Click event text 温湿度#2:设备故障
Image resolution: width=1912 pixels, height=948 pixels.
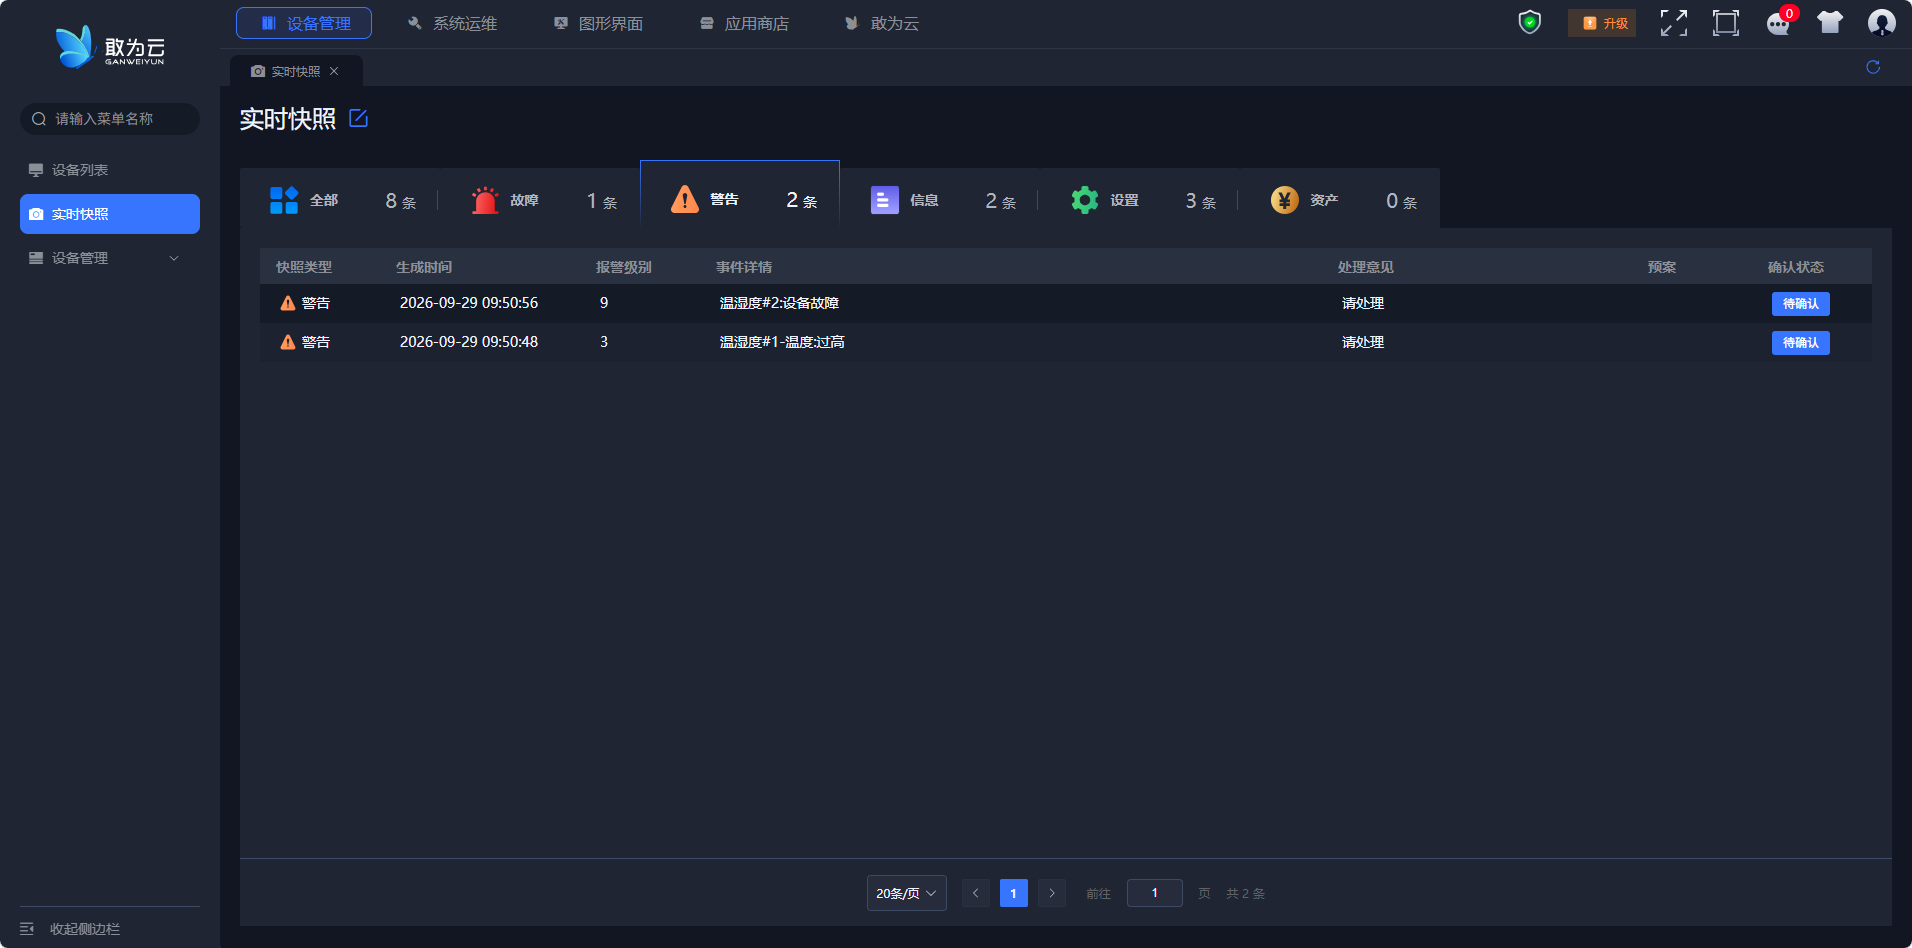(x=779, y=303)
